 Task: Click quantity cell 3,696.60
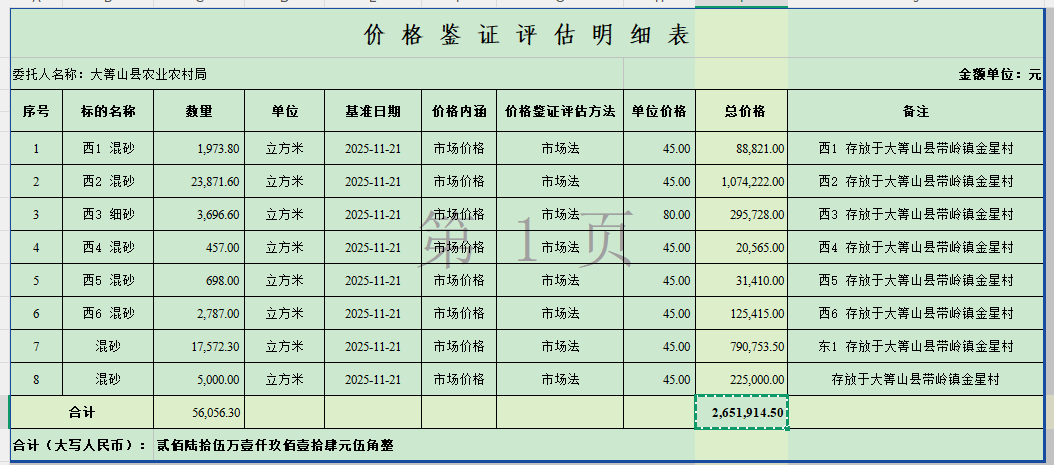200,214
